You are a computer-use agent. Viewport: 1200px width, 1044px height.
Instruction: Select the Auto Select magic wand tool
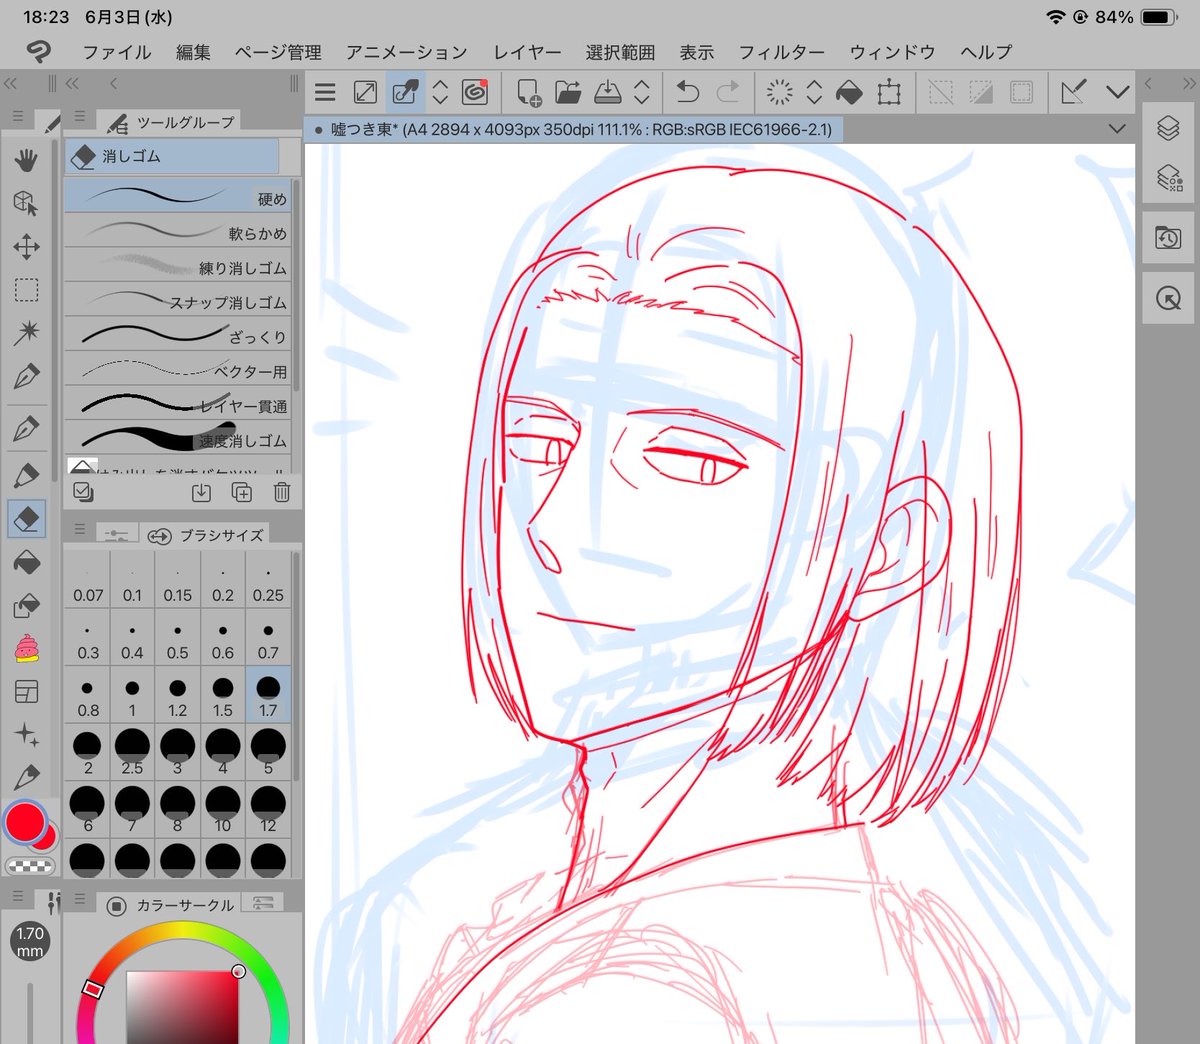coord(26,333)
